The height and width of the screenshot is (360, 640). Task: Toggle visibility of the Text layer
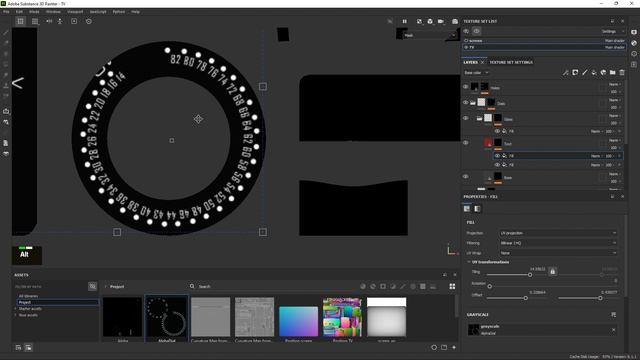pos(466,143)
